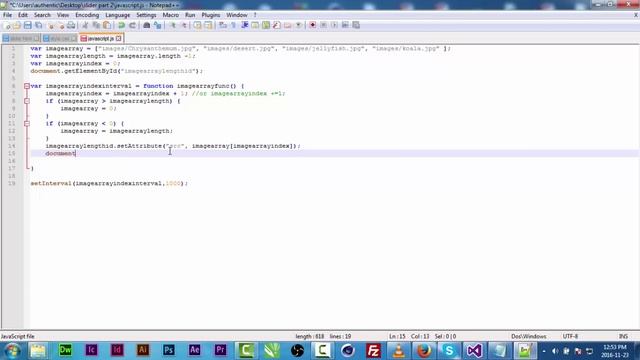Image resolution: width=640 pixels, height=360 pixels.
Task: Open the Search menu
Action: click(42, 15)
